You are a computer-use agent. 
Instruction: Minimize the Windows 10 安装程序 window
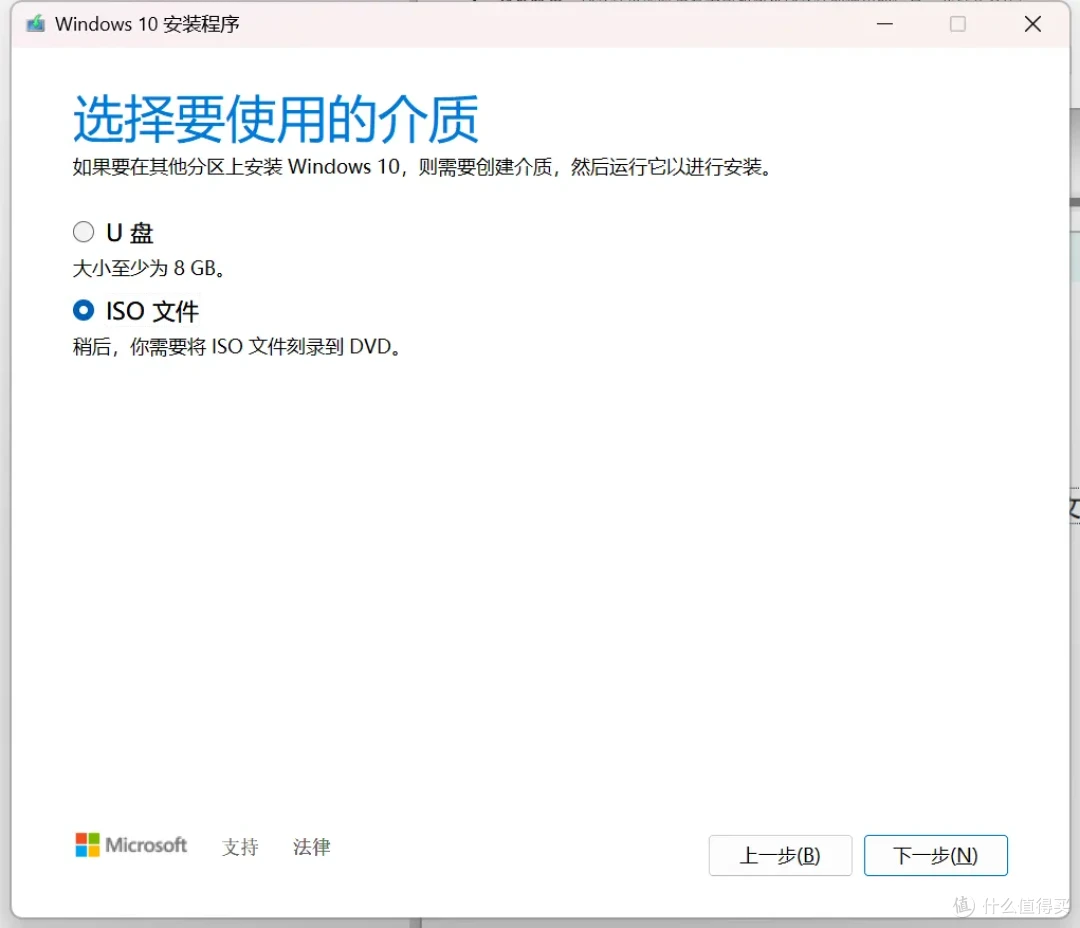tap(884, 24)
